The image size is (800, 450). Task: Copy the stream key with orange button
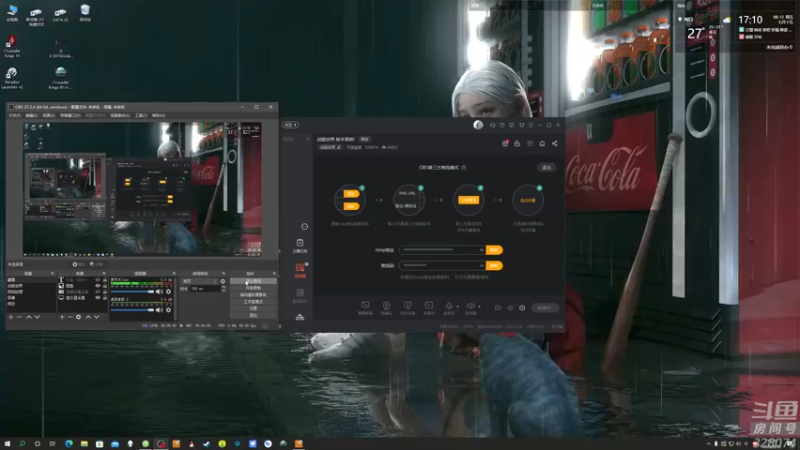tap(494, 266)
